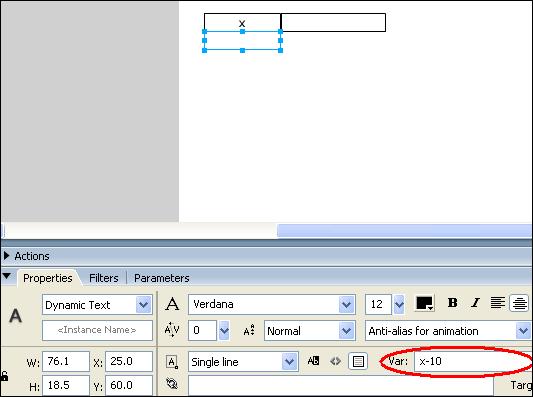Click the X position field showing 25.0
Image resolution: width=533 pixels, height=397 pixels.
[129, 361]
